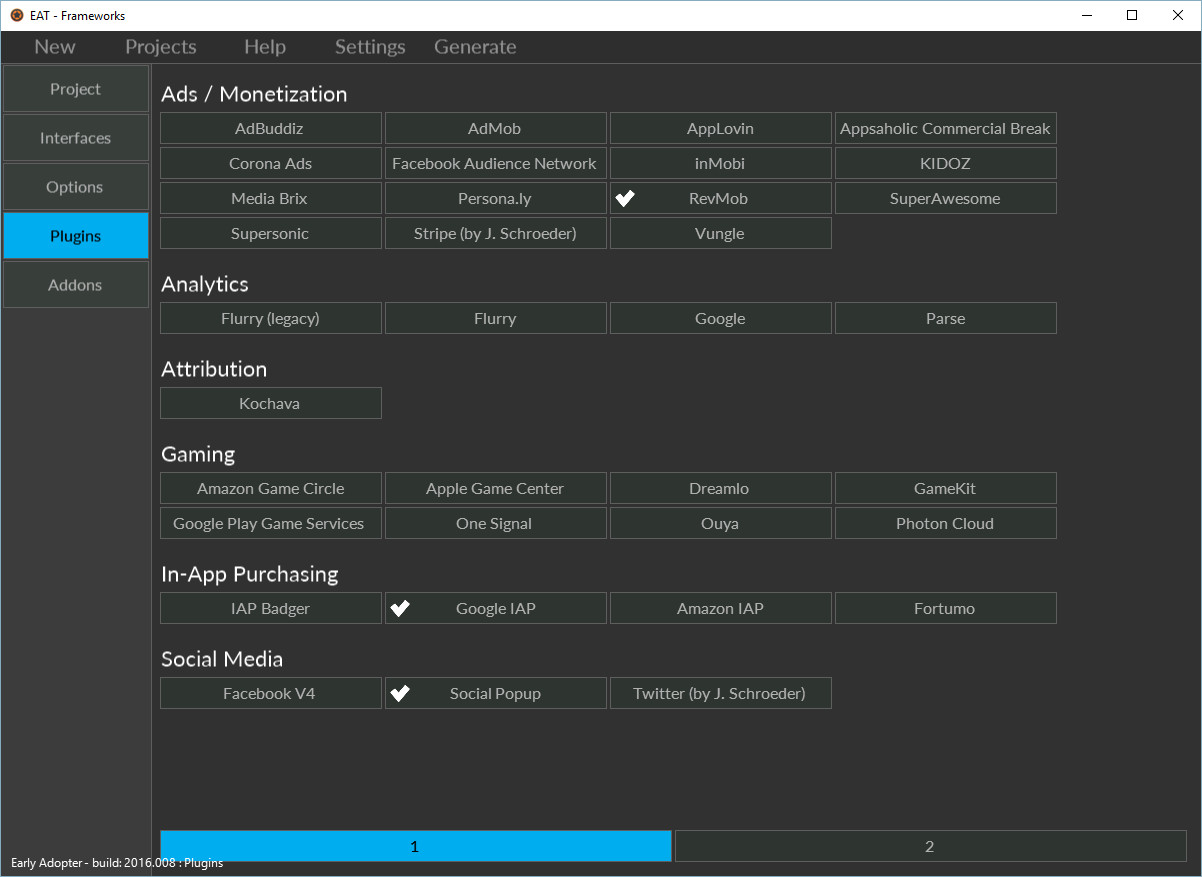Select the Parse analytics plugin
This screenshot has height=877, width=1202.
pyautogui.click(x=945, y=318)
